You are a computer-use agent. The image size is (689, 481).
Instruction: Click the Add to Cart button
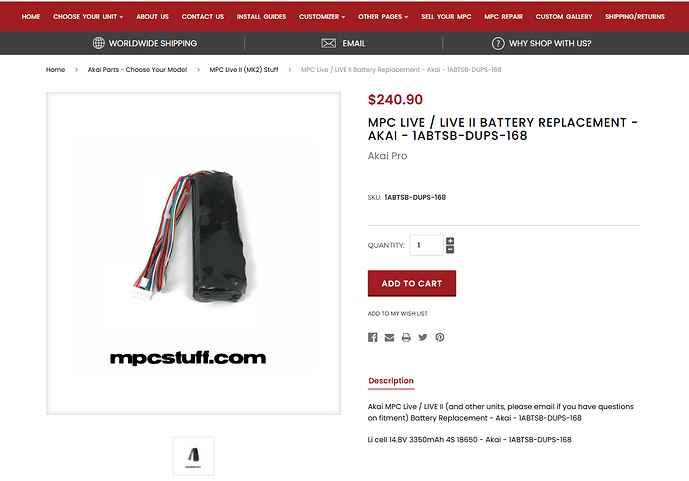pyautogui.click(x=412, y=283)
